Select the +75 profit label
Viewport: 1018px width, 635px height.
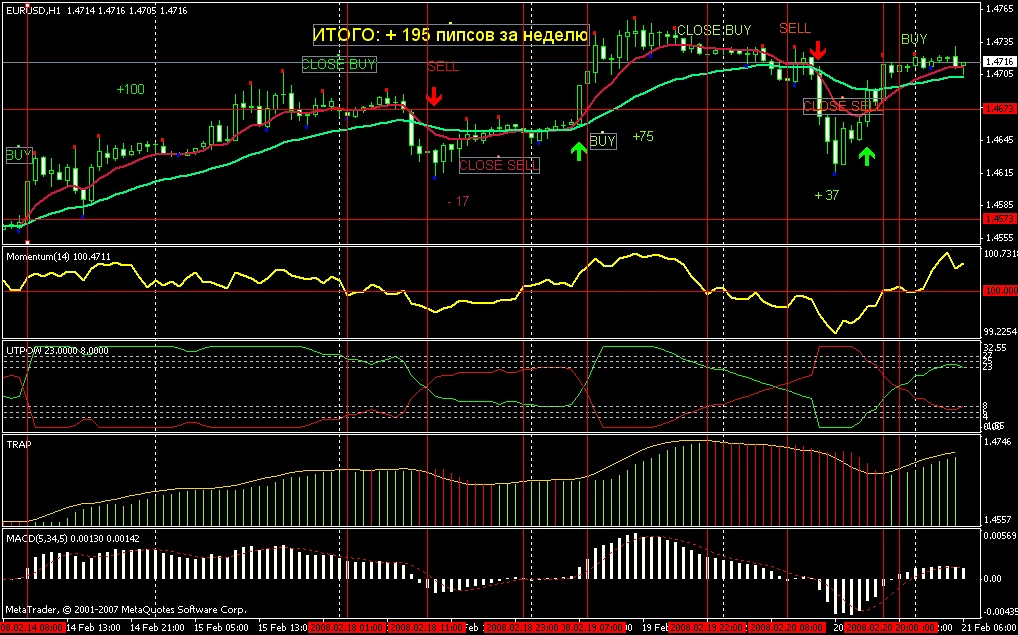(x=643, y=136)
